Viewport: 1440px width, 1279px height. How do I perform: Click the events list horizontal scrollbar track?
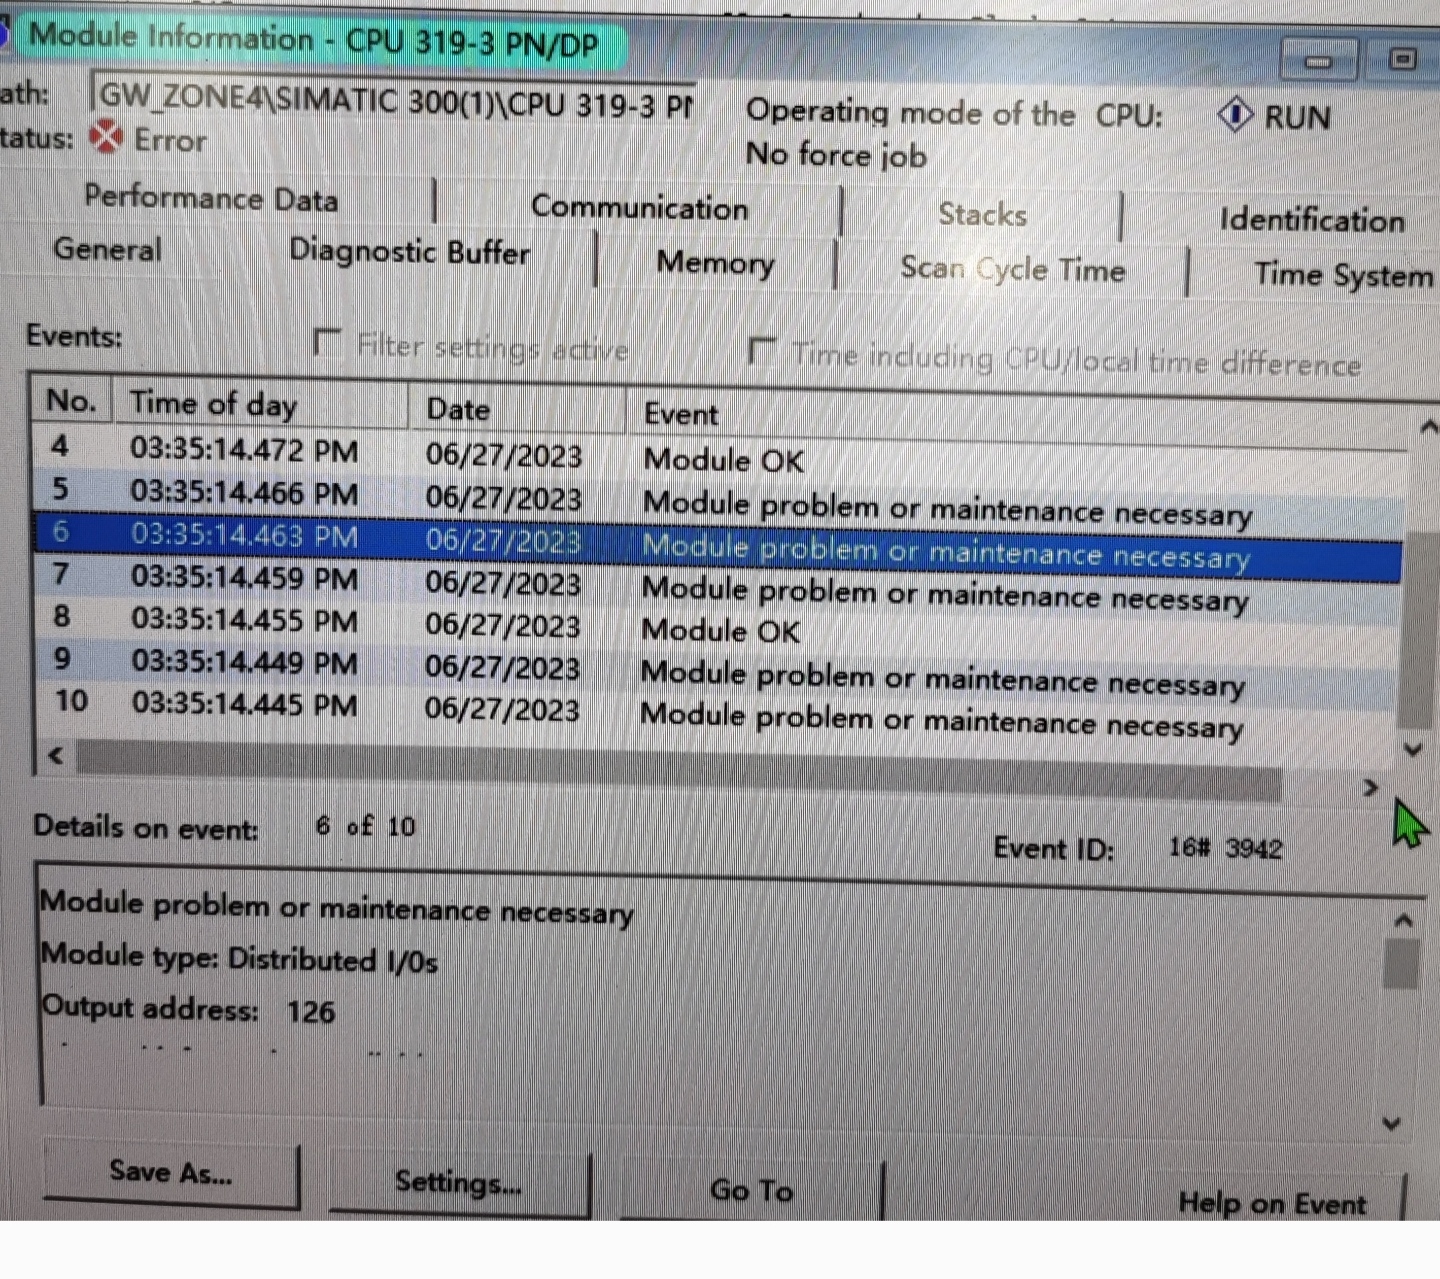click(x=680, y=771)
